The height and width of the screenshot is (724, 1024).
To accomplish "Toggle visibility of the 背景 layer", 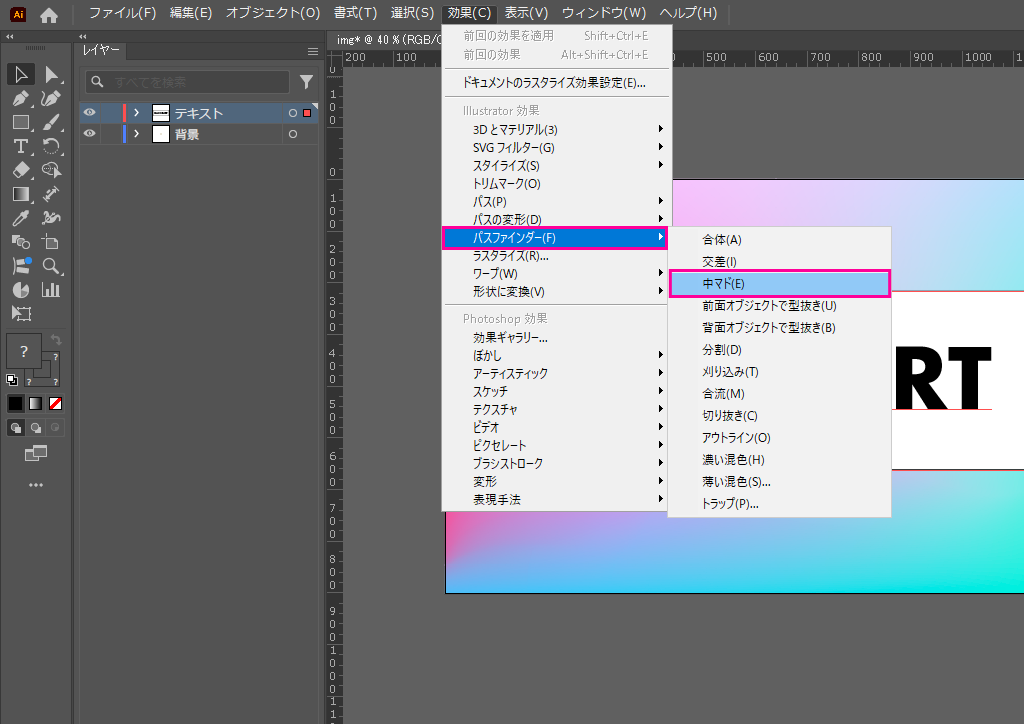I will 90,134.
